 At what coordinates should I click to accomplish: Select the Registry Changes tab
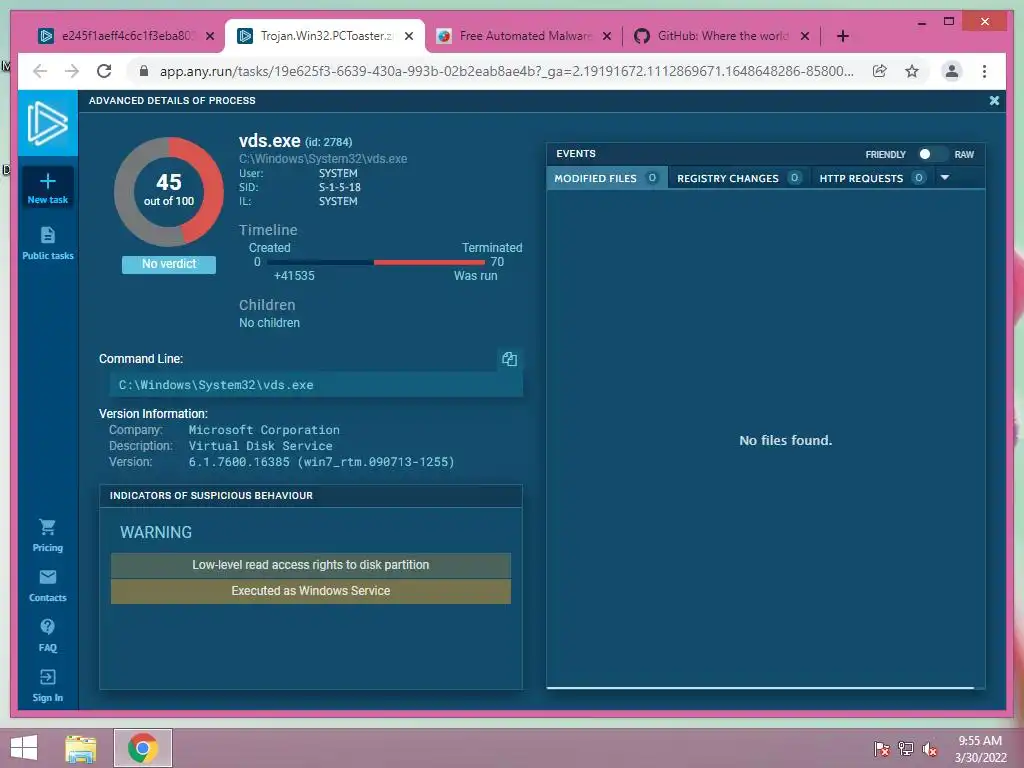(739, 178)
